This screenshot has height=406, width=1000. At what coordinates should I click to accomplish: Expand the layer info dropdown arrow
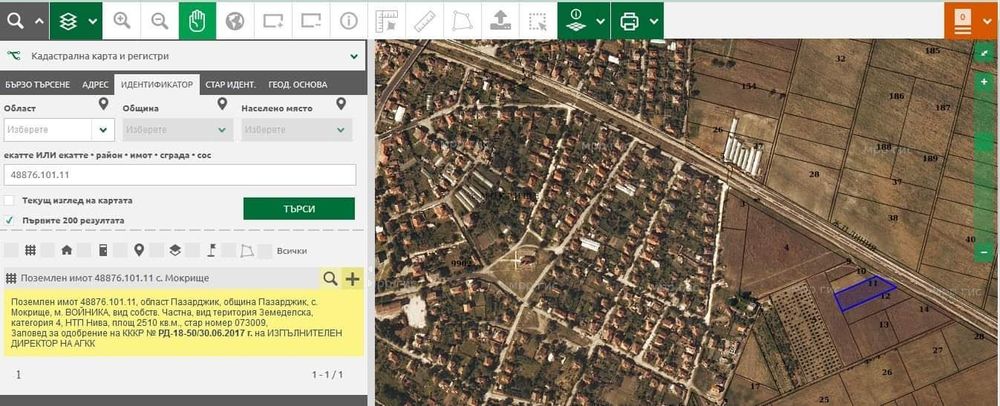coord(601,21)
